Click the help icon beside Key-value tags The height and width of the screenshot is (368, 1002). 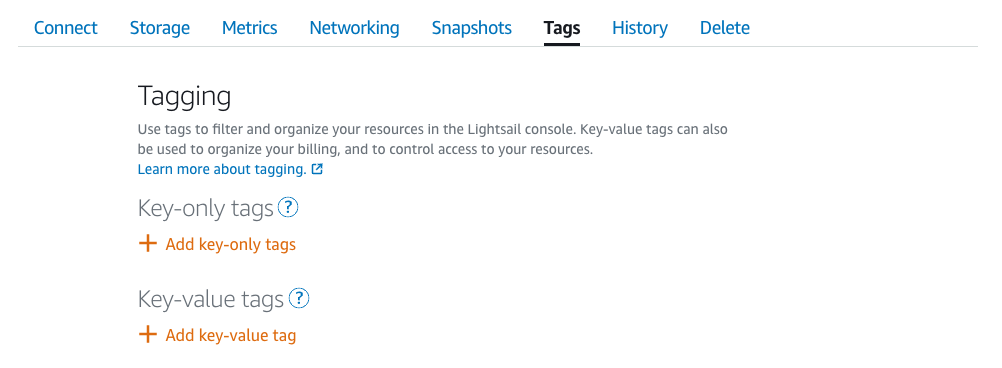[x=299, y=298]
